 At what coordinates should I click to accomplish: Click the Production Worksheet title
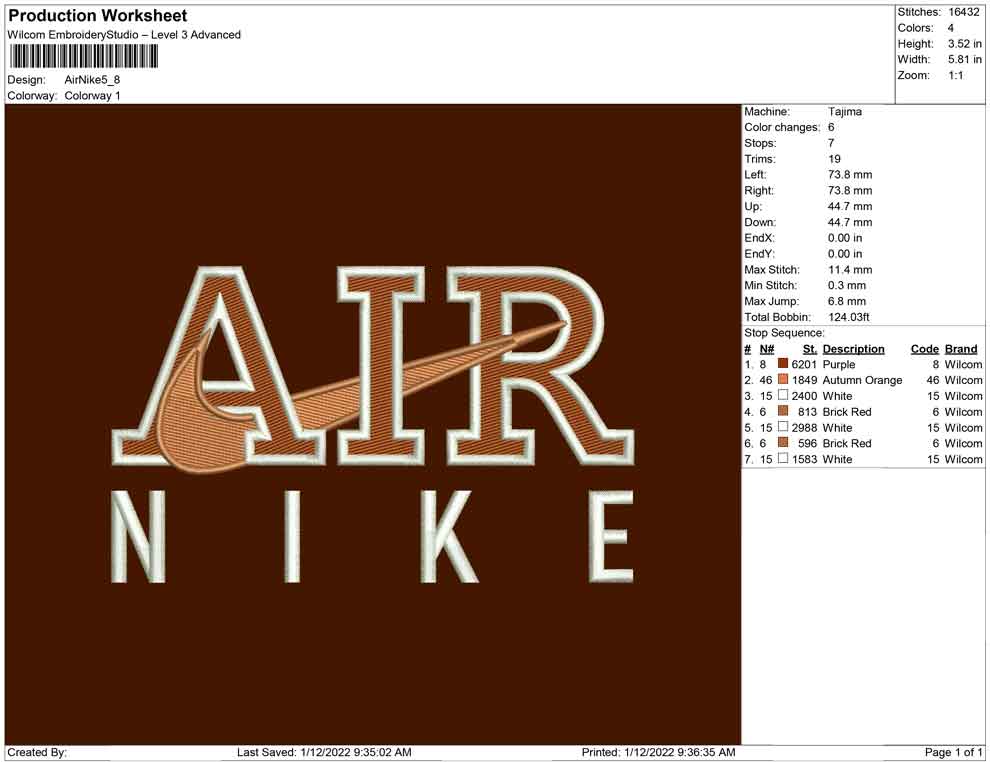98,16
